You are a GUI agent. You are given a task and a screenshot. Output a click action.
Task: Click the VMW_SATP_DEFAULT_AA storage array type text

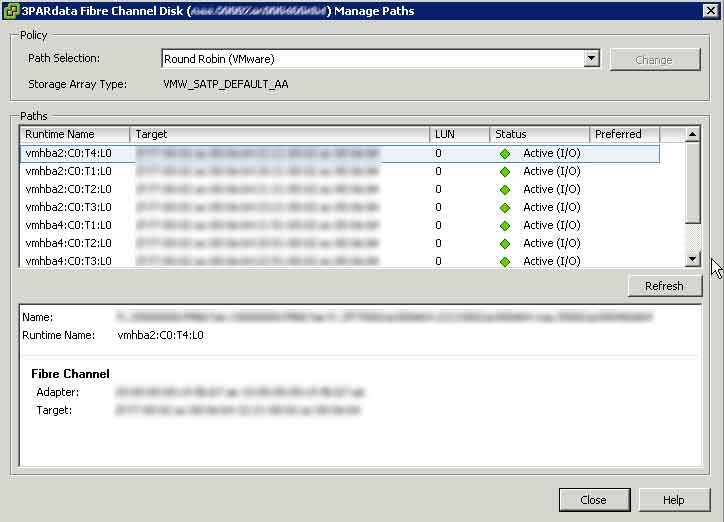226,84
